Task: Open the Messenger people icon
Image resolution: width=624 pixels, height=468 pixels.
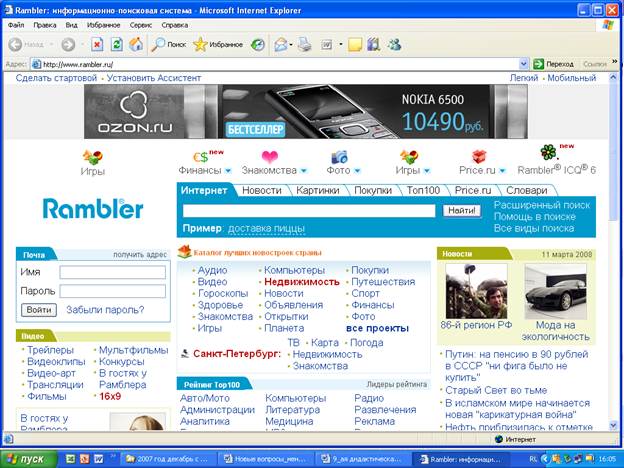Action: pos(394,45)
